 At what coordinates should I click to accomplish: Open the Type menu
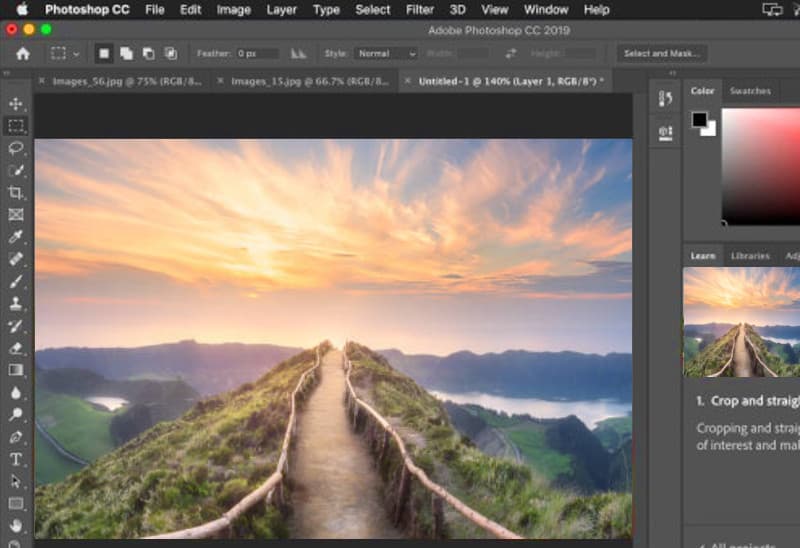pyautogui.click(x=326, y=10)
